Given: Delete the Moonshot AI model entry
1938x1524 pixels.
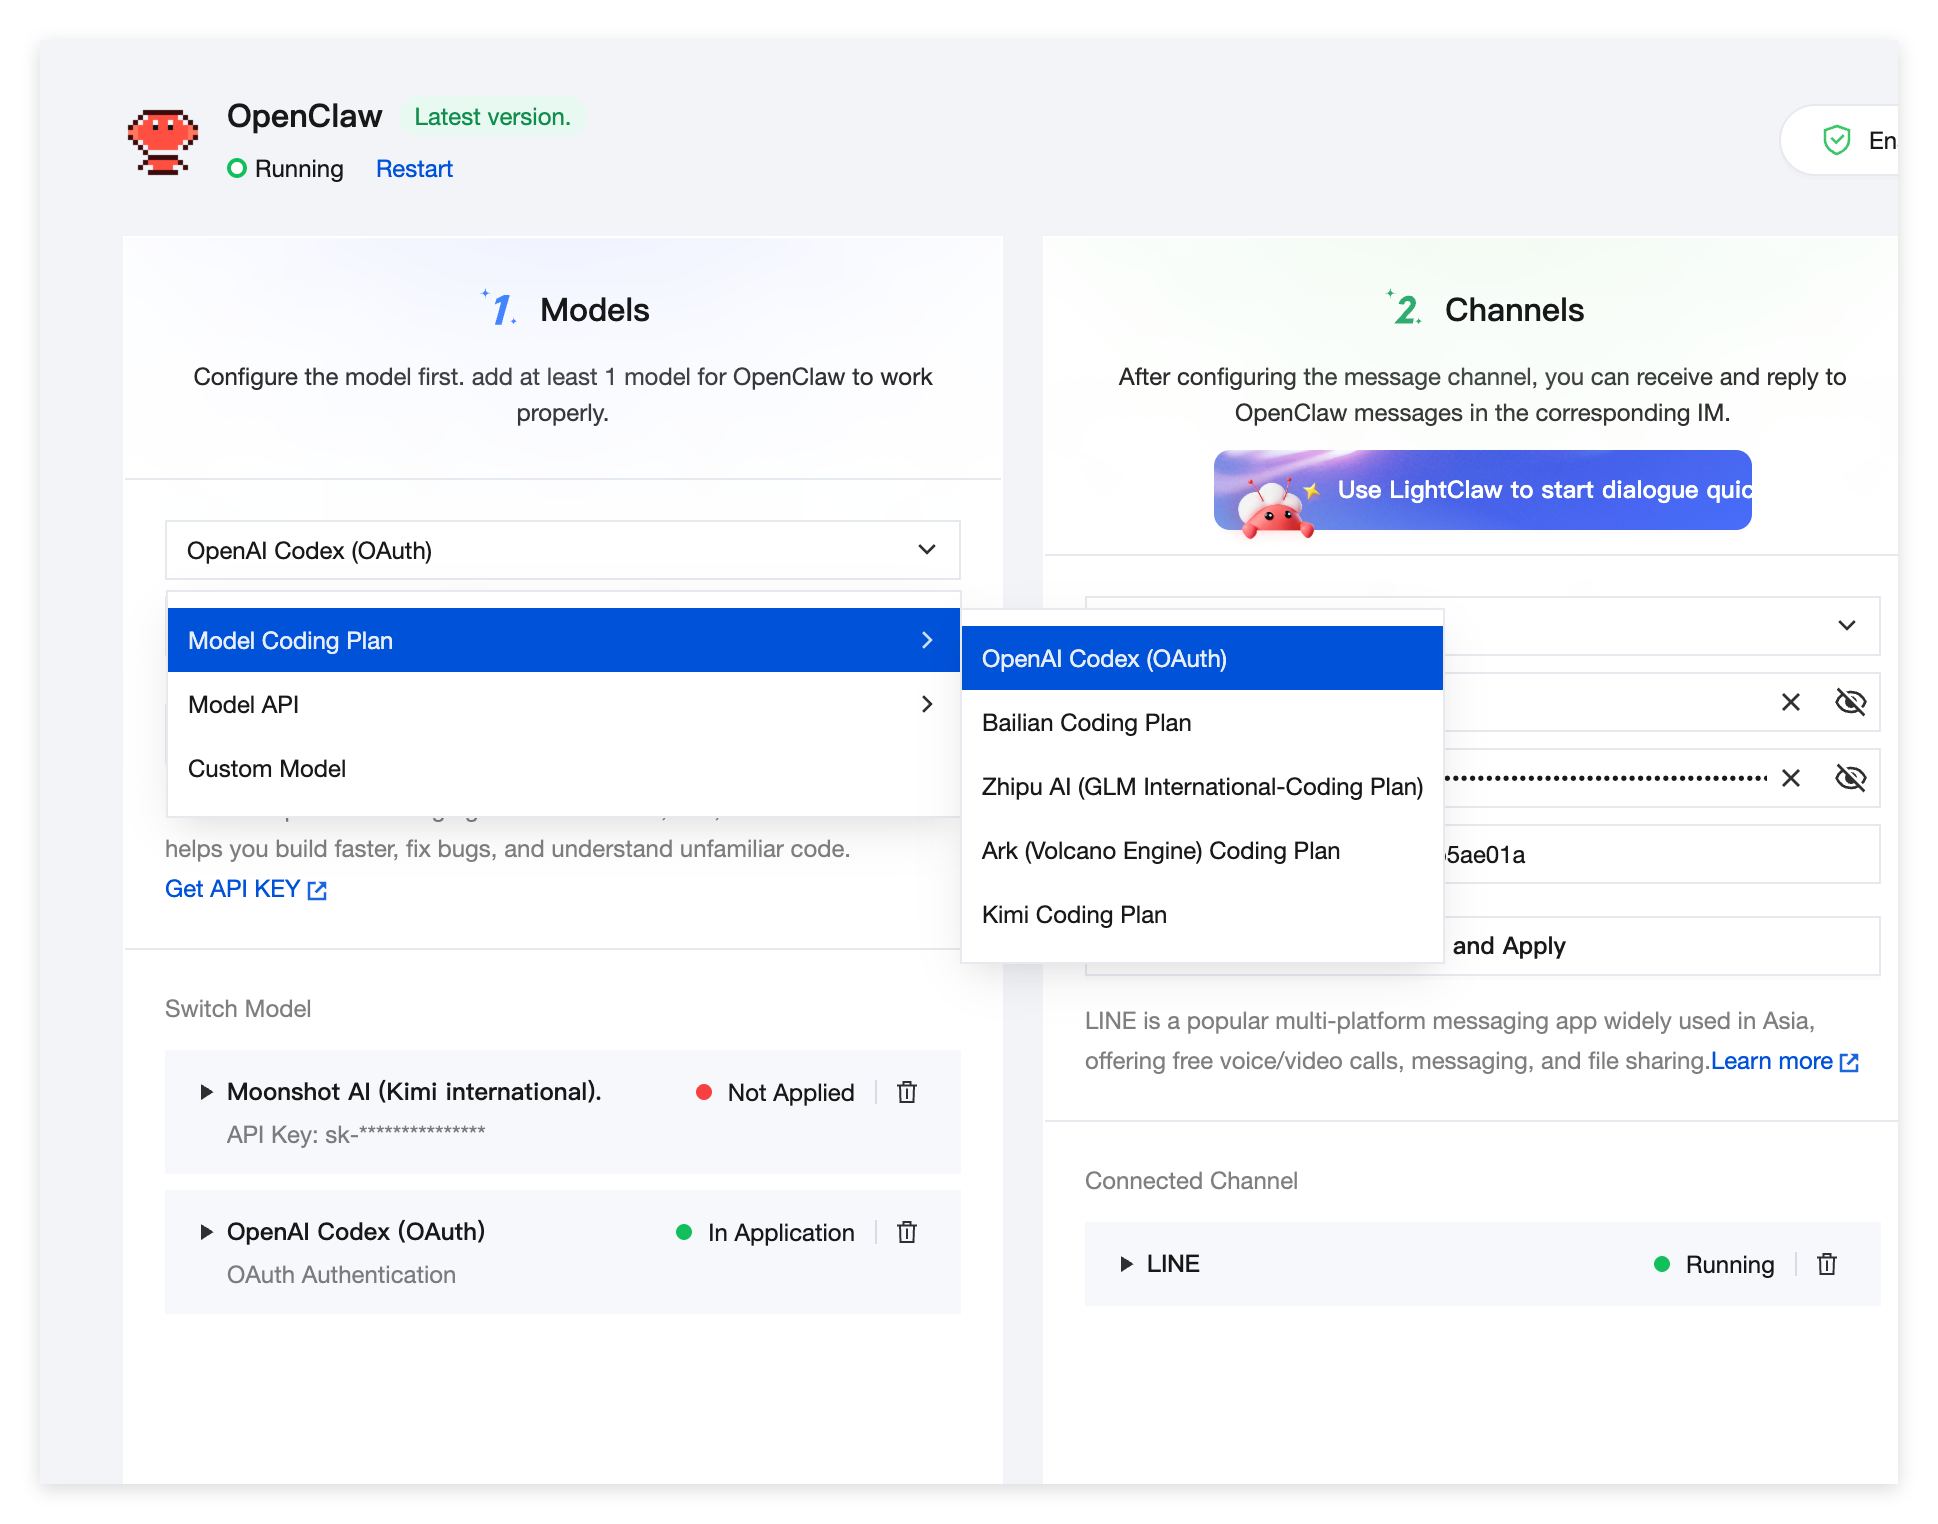Looking at the screenshot, I should pyautogui.click(x=907, y=1092).
